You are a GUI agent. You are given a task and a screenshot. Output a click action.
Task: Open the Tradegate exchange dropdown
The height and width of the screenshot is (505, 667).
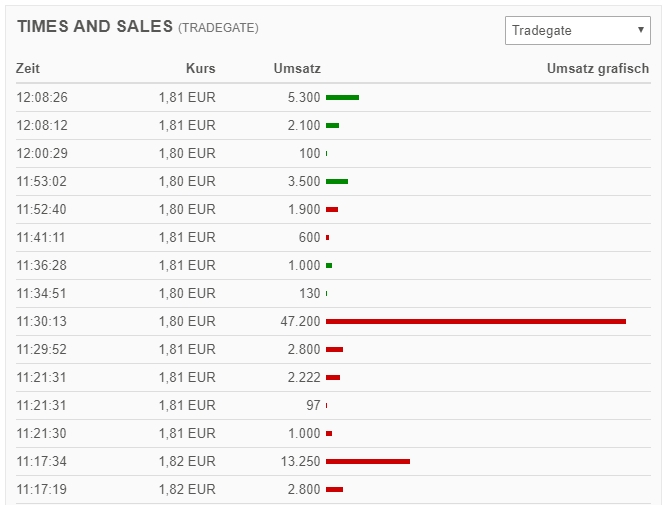[577, 31]
